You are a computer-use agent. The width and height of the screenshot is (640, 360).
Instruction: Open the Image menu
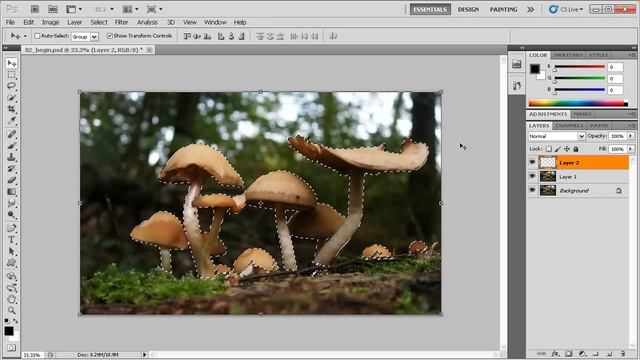[51, 22]
